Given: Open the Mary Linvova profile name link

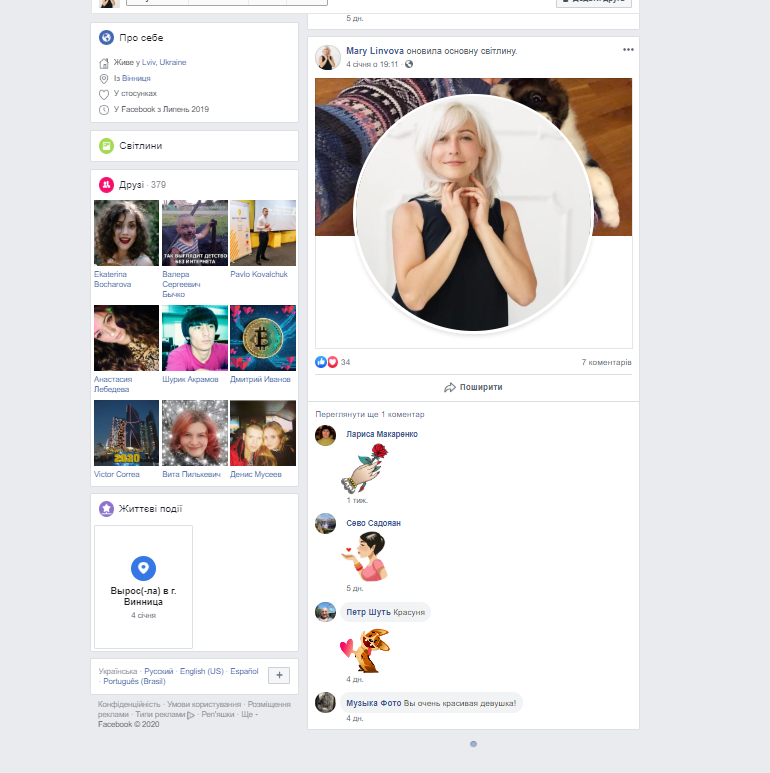Looking at the screenshot, I should coord(375,51).
